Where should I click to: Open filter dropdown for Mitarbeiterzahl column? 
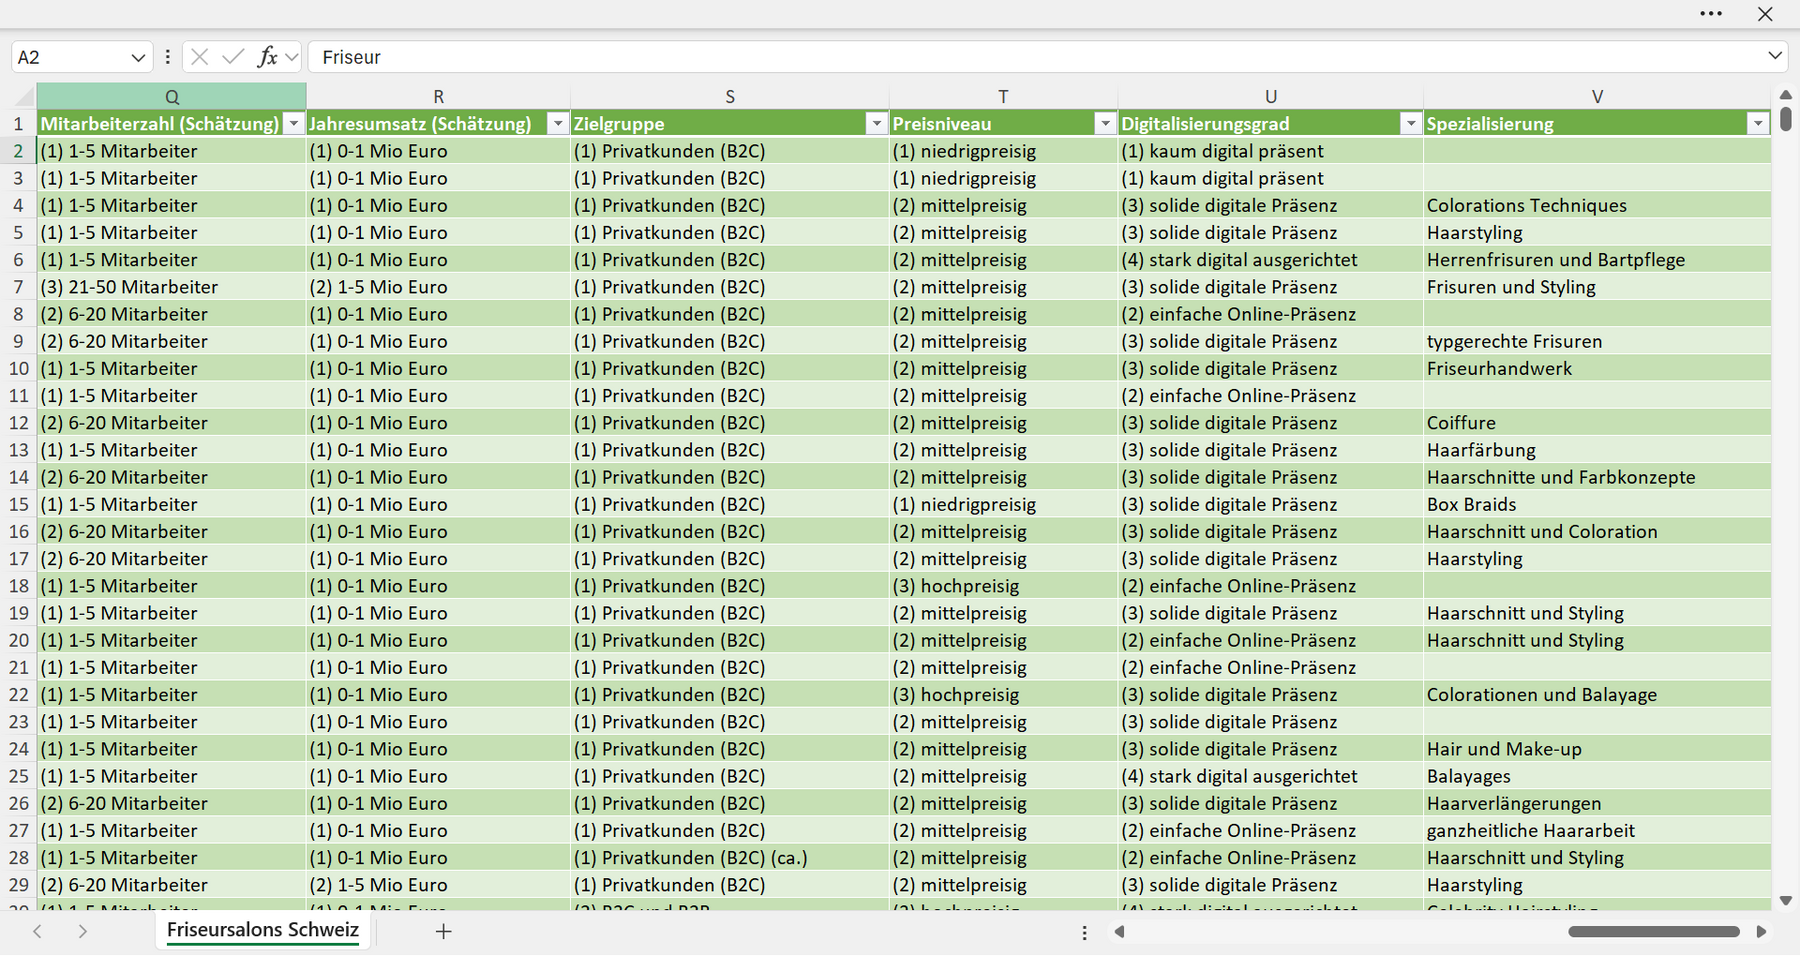click(x=294, y=124)
